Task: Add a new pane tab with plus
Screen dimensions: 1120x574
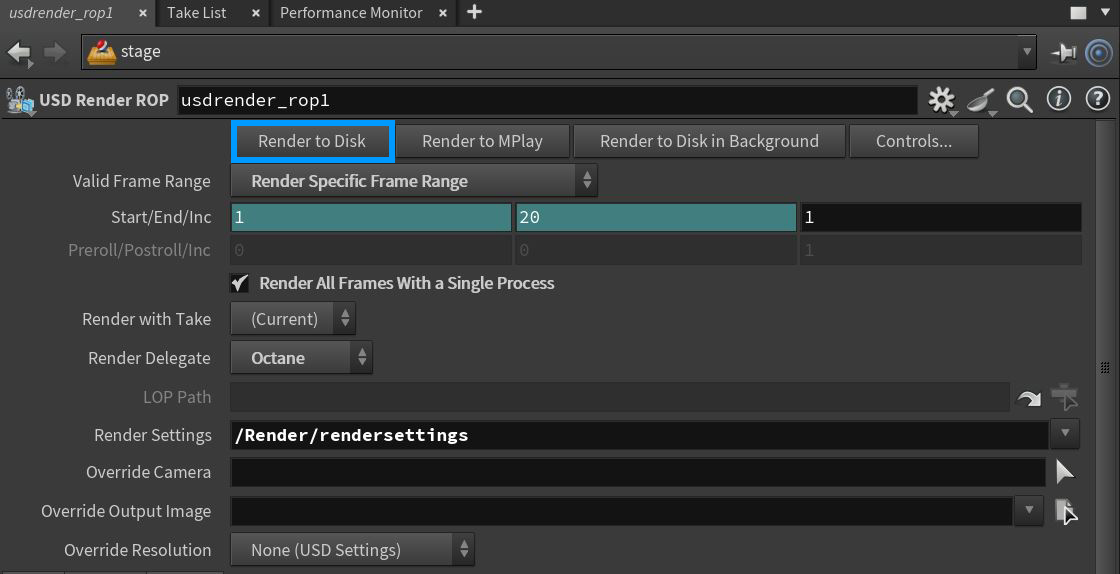Action: tap(475, 13)
